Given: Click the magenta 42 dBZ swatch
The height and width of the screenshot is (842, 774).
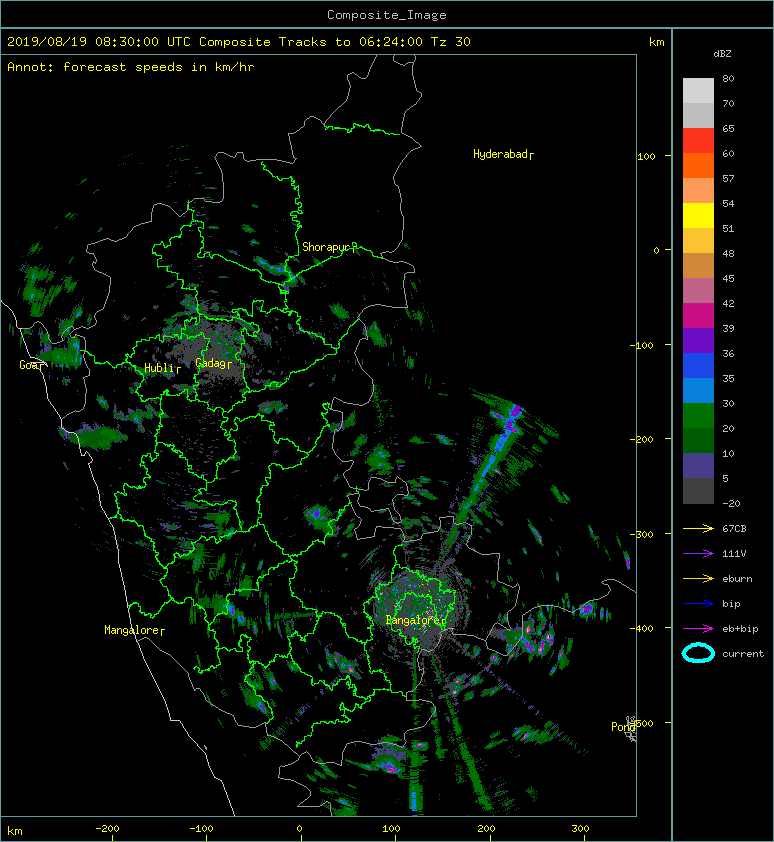Looking at the screenshot, I should tap(698, 315).
